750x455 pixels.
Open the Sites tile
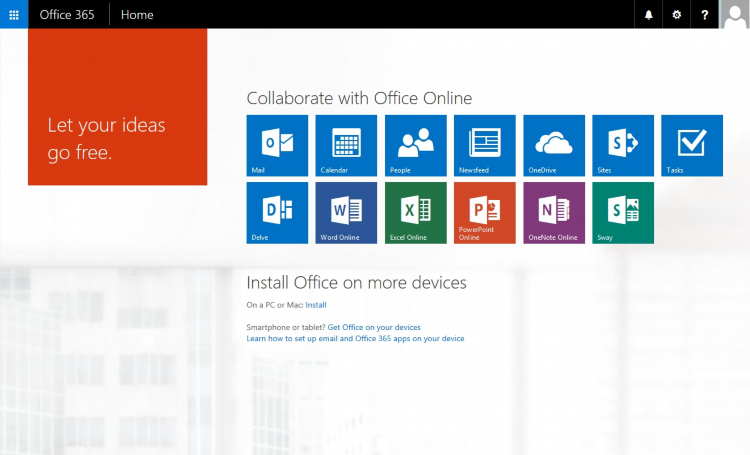click(x=623, y=145)
